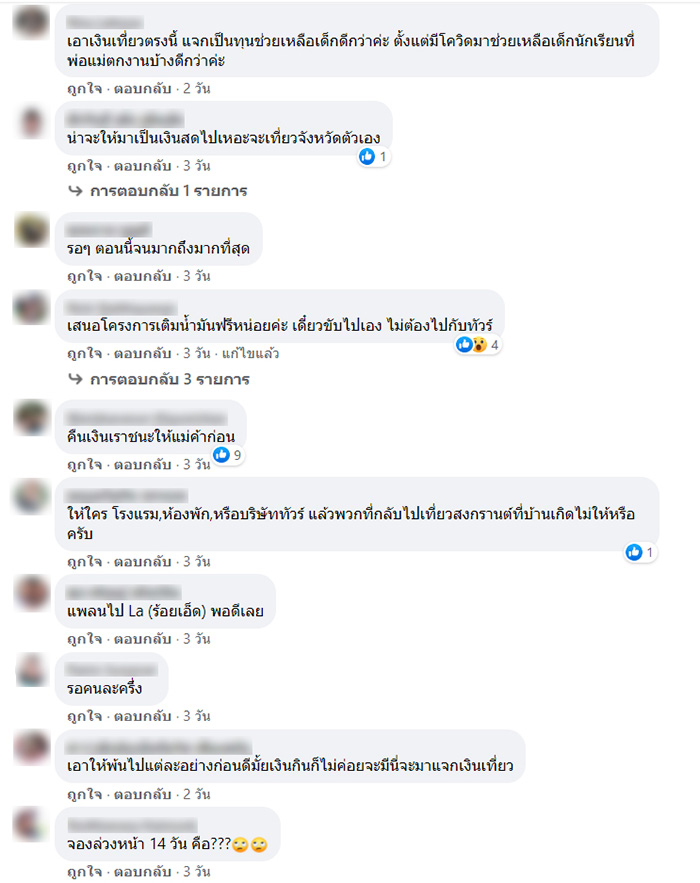This screenshot has height=883, width=700.
Task: Reply to the 'คืนเงินเราชนะ' comment
Action: (x=142, y=464)
